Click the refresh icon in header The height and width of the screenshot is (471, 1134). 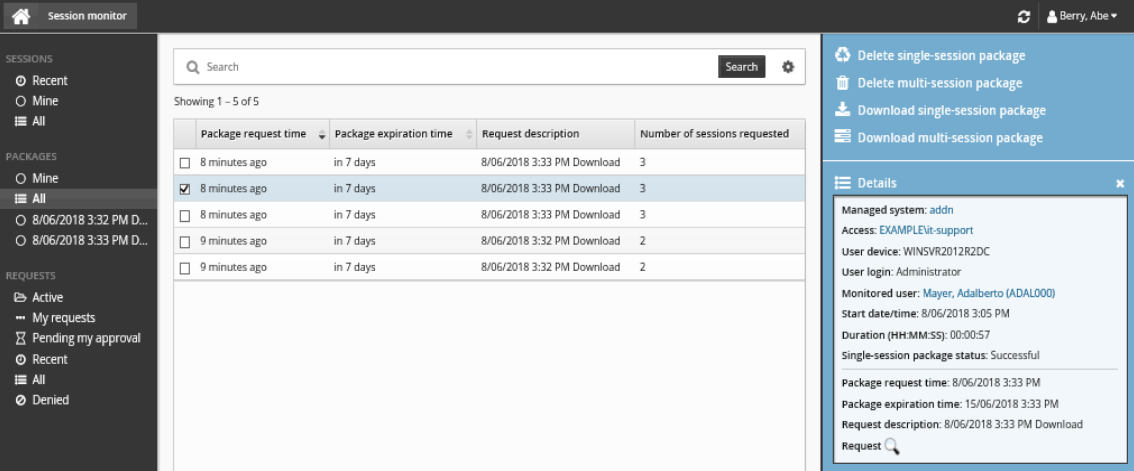click(x=1023, y=16)
